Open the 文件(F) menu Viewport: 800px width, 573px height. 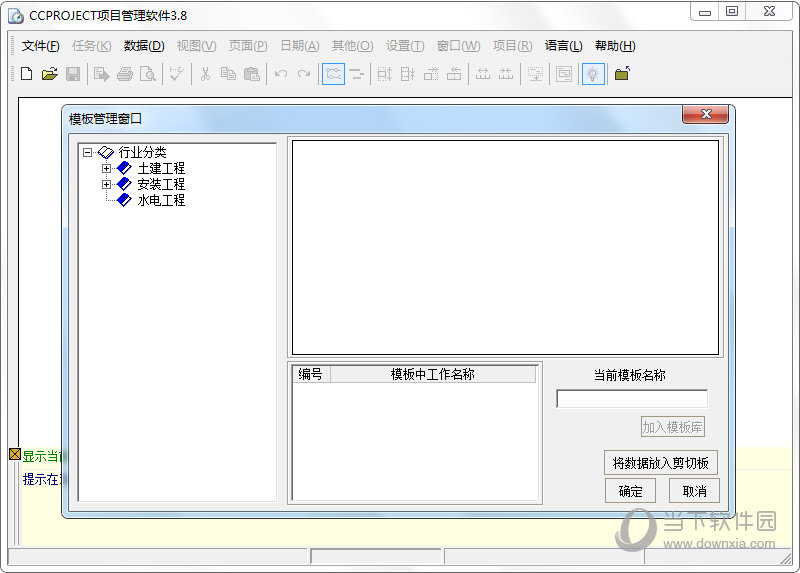[41, 46]
